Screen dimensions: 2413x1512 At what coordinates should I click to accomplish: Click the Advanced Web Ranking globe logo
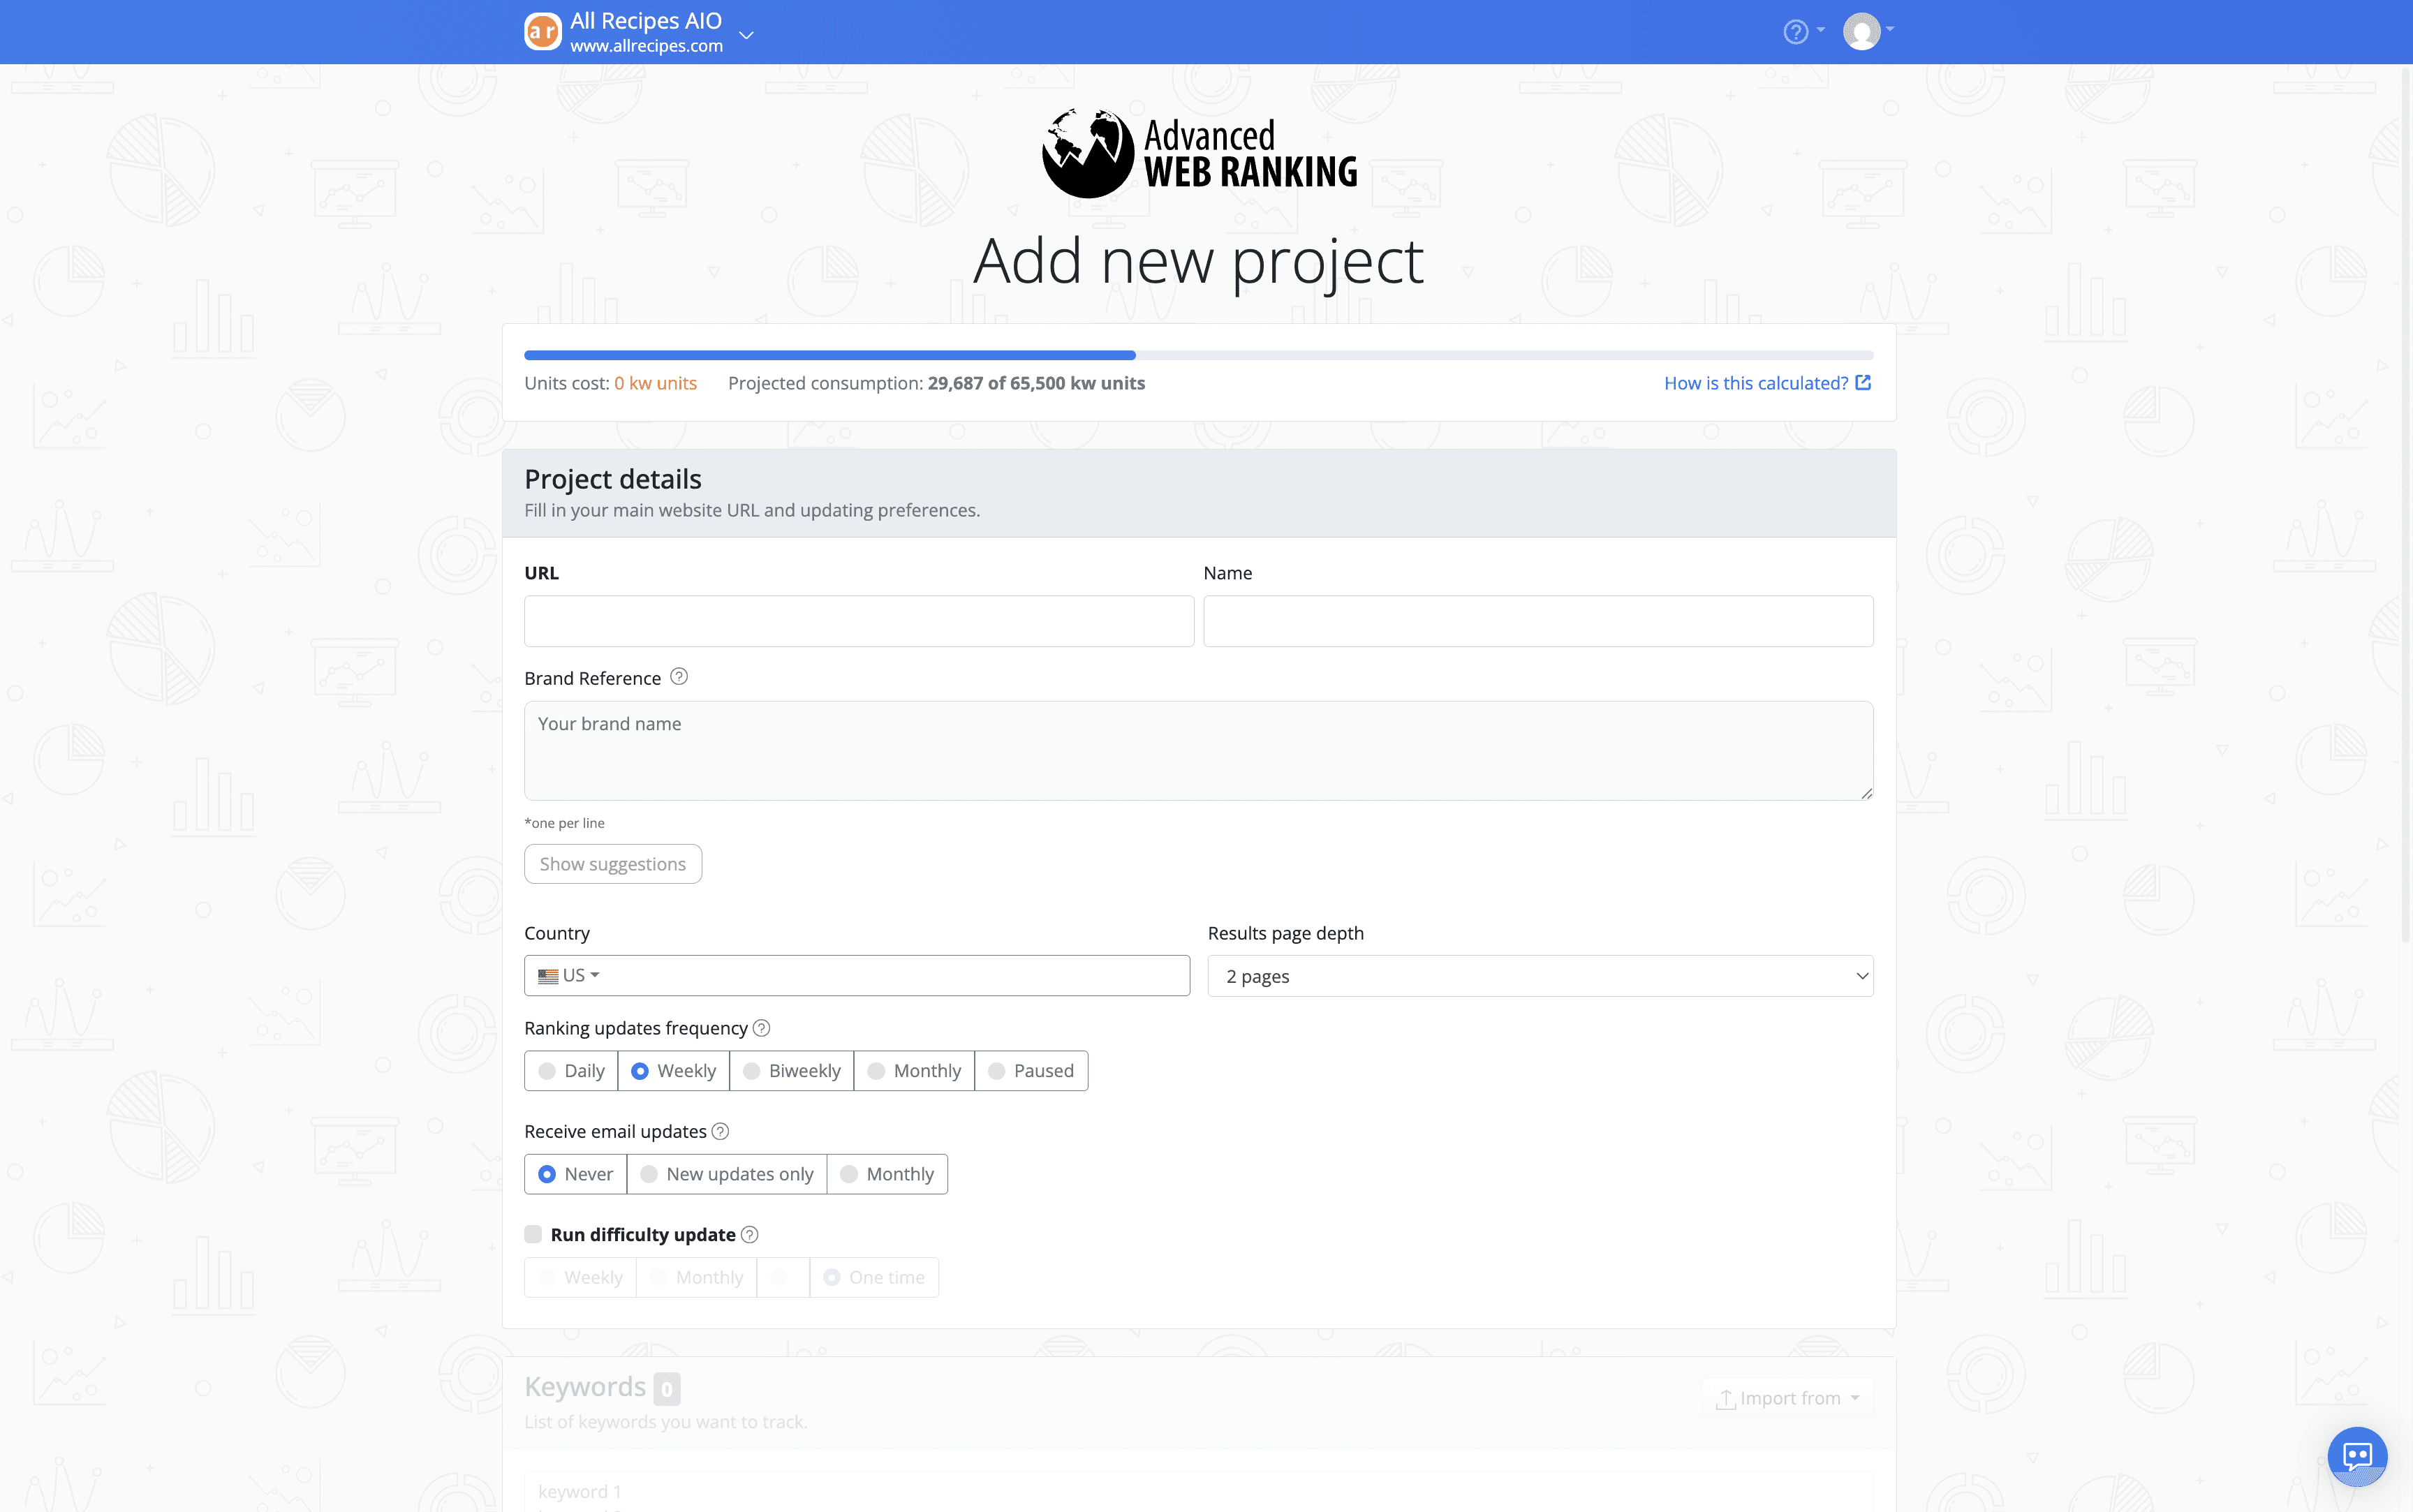click(1087, 153)
